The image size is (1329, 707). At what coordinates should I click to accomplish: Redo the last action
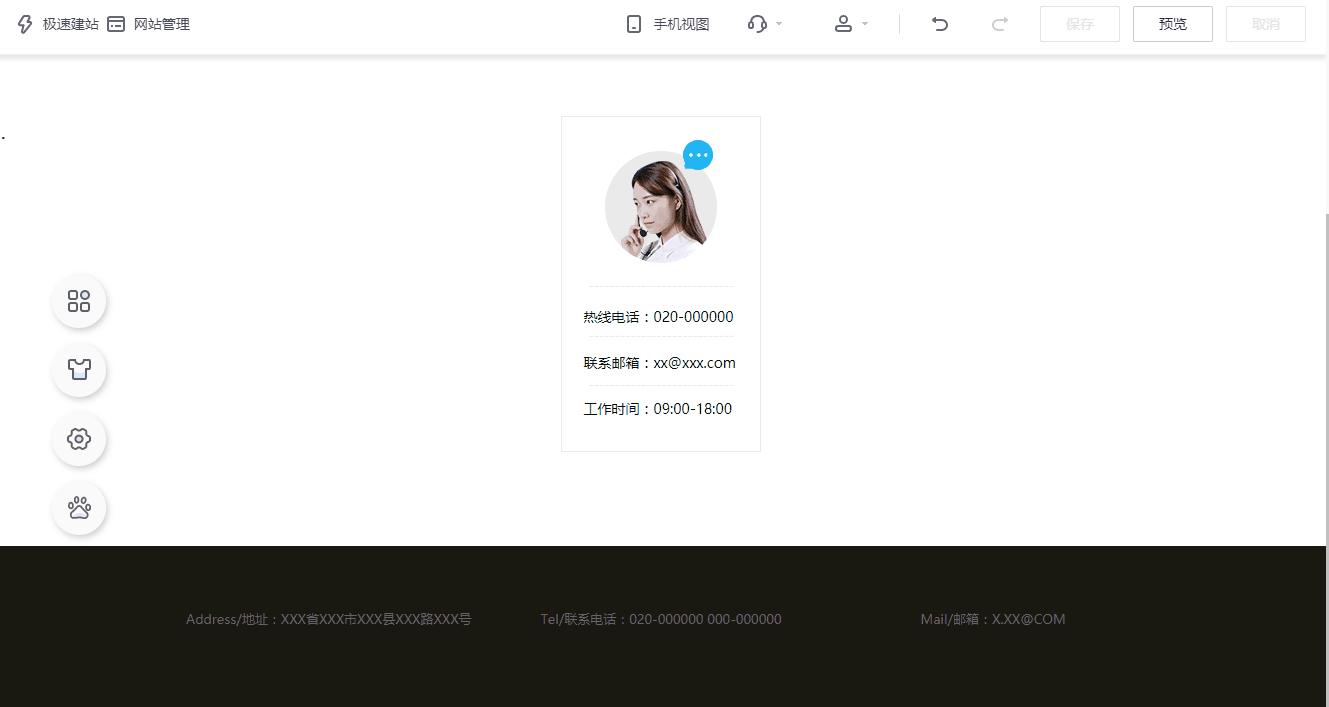click(x=999, y=24)
